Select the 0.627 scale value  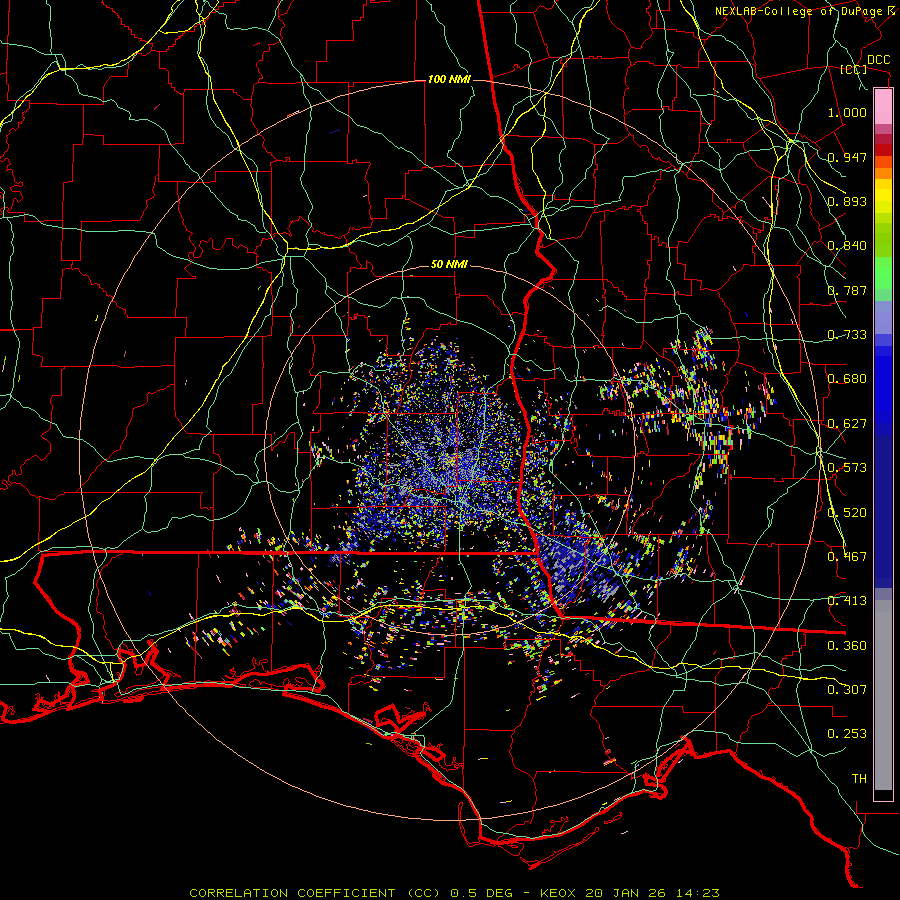(847, 424)
